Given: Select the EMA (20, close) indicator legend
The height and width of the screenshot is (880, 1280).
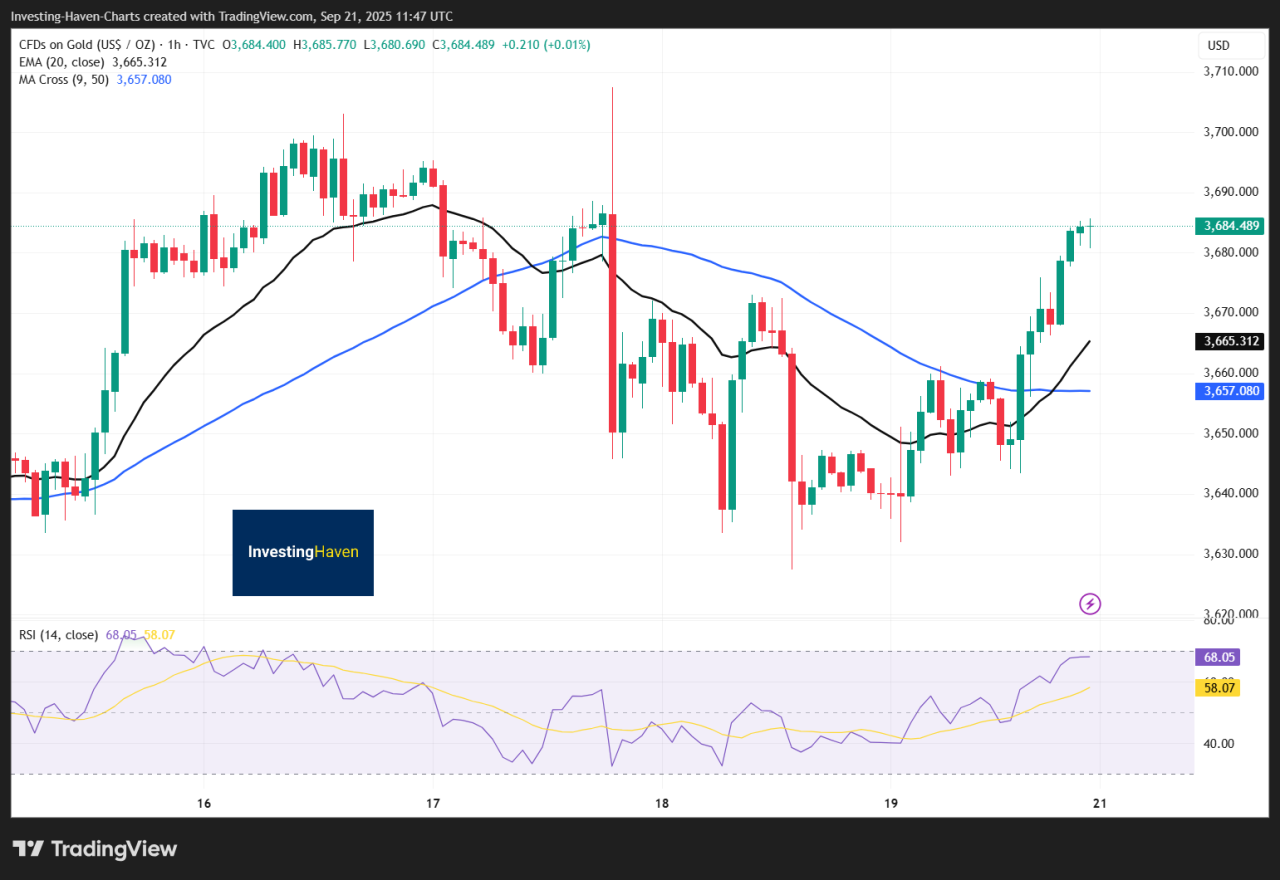Looking at the screenshot, I should (x=69, y=62).
